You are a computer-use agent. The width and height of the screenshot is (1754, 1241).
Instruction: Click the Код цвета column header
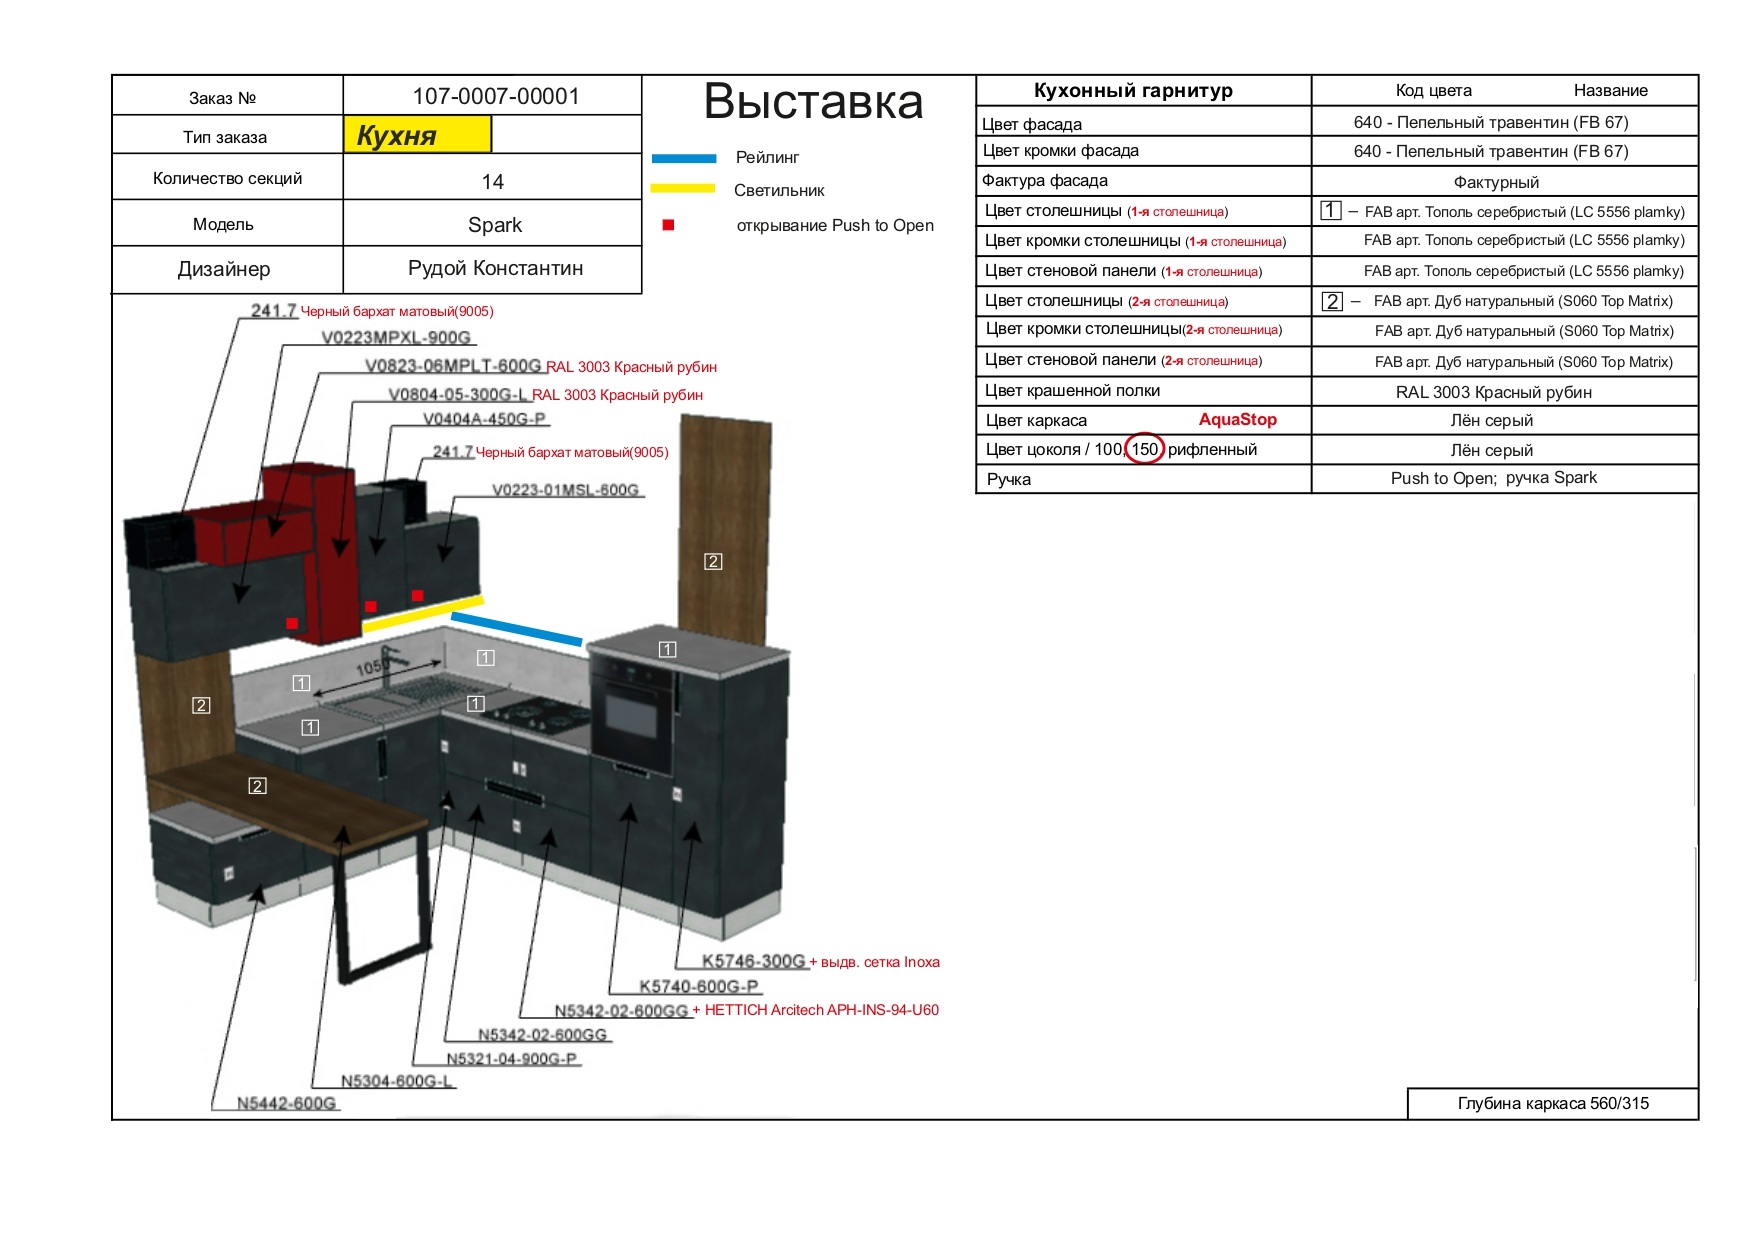tap(1433, 91)
